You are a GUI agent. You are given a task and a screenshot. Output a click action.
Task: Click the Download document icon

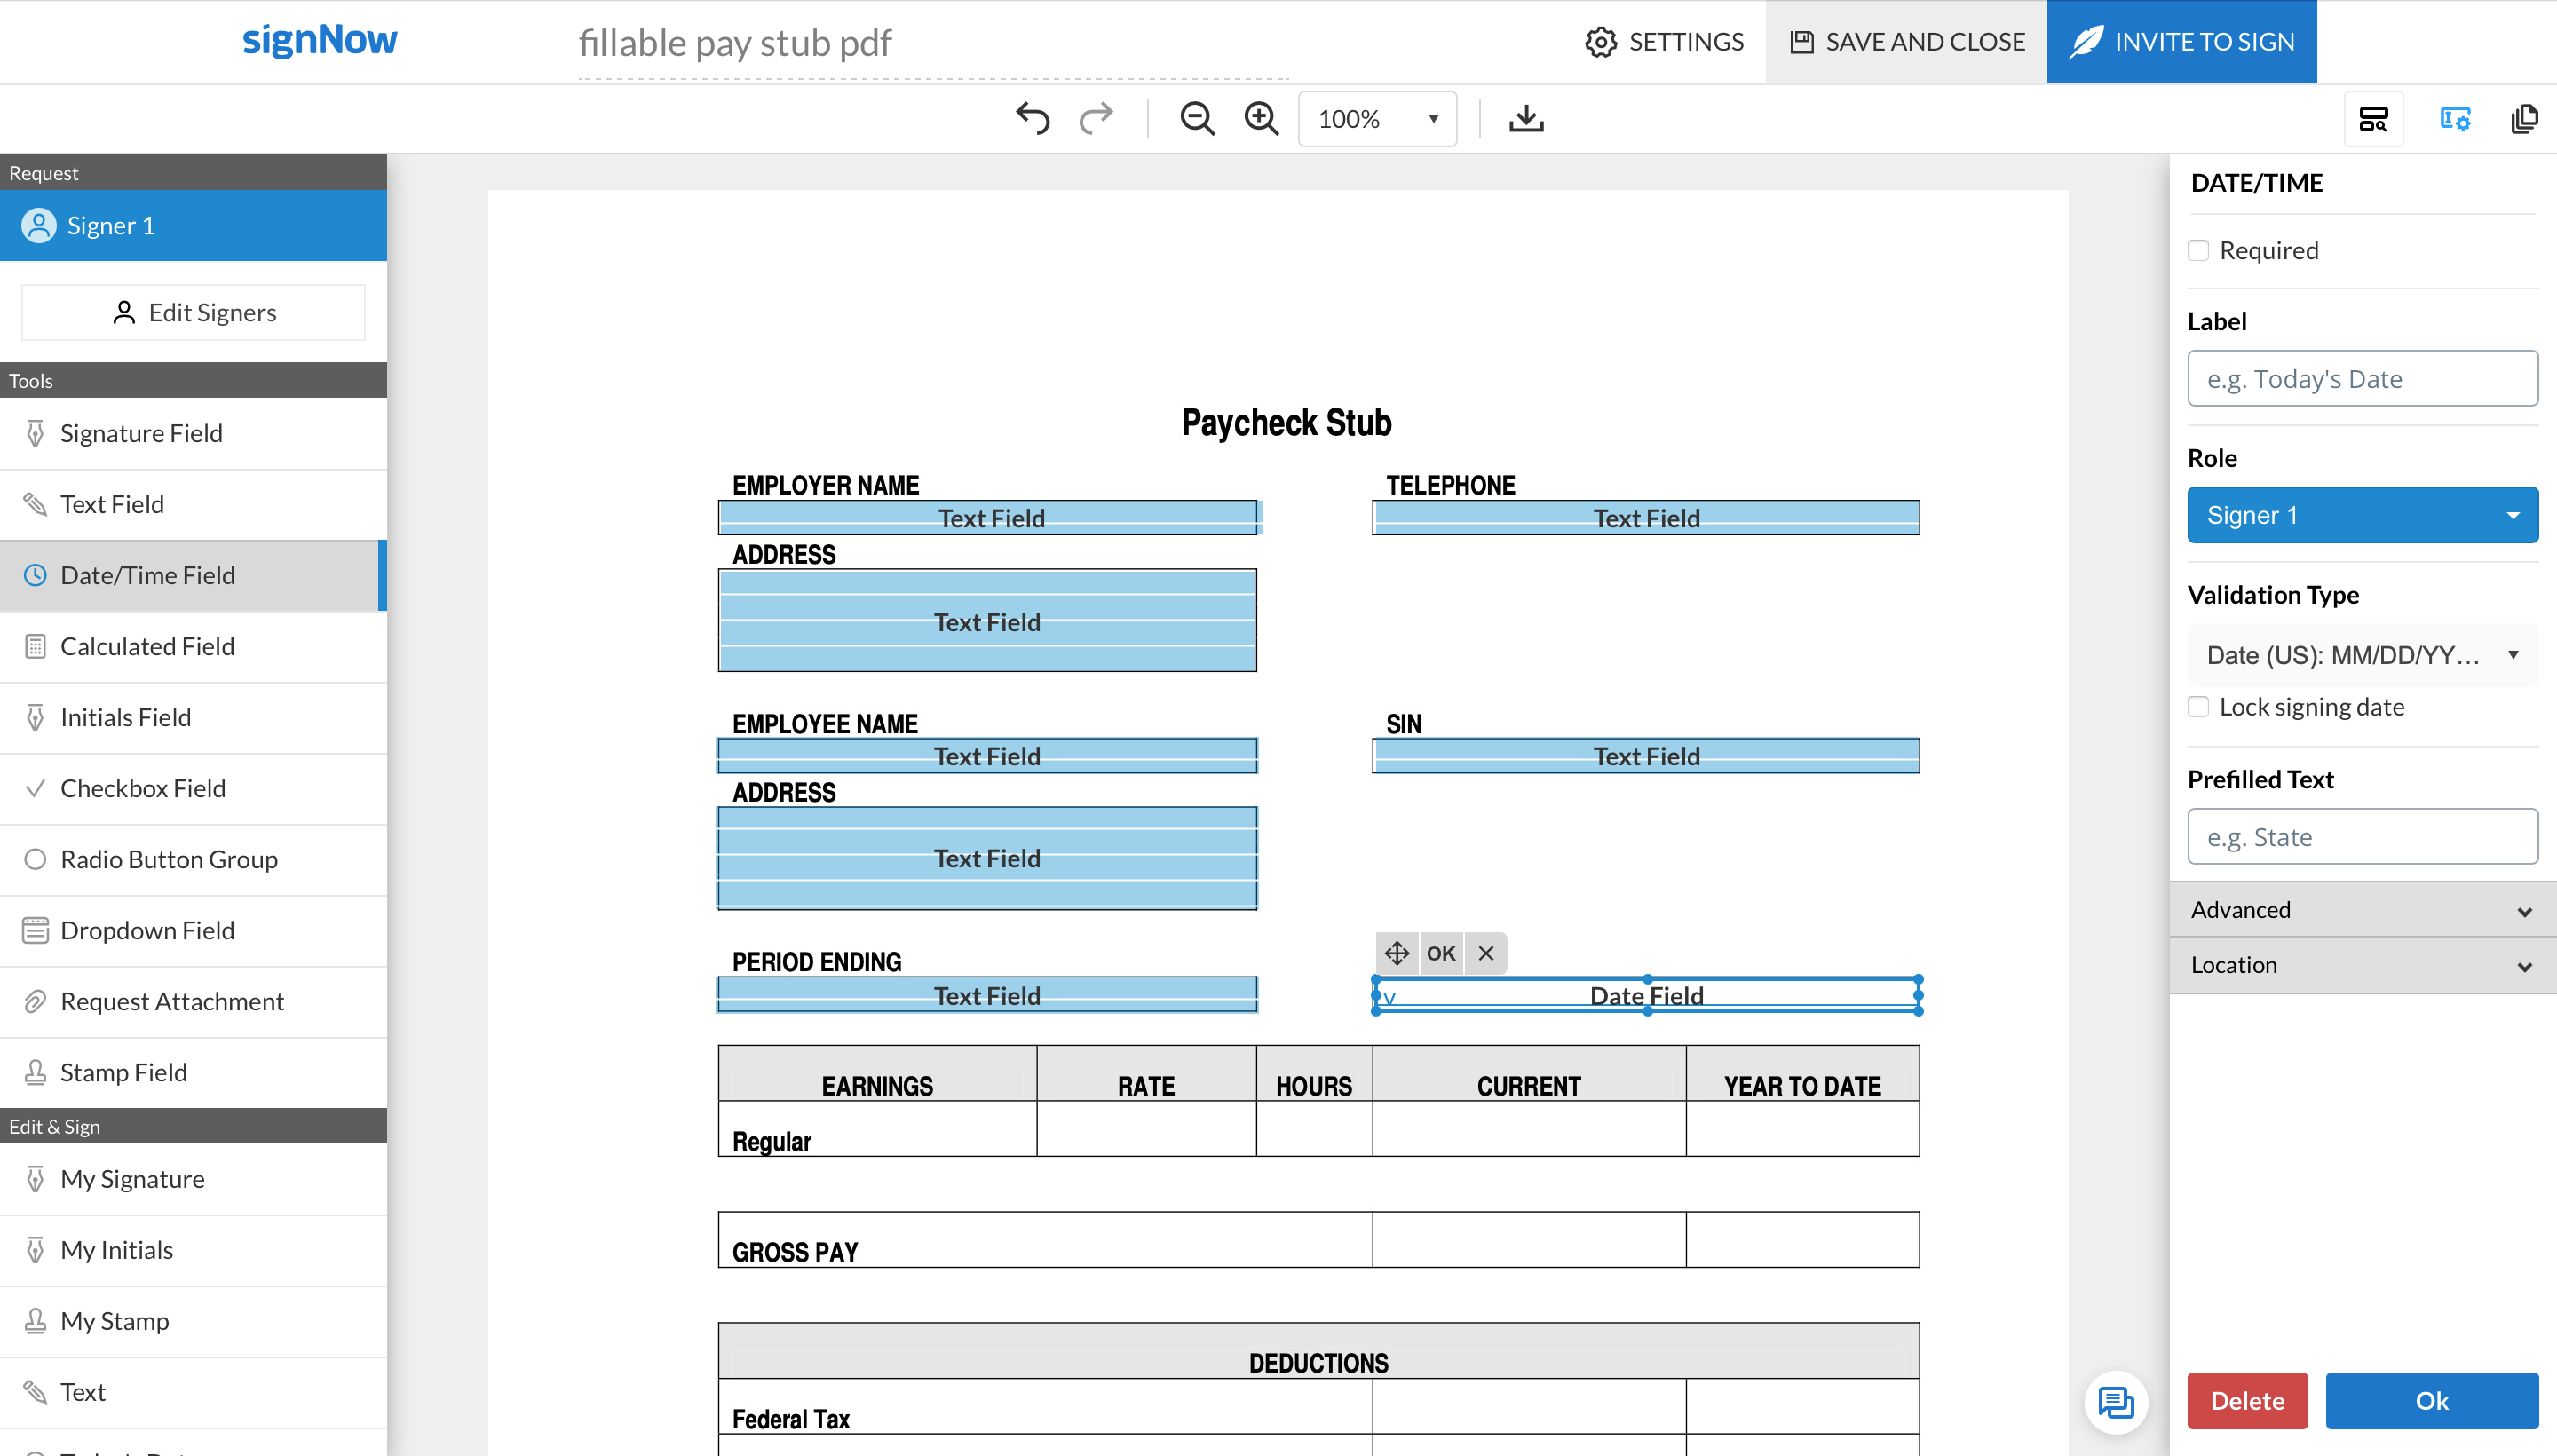click(1524, 118)
